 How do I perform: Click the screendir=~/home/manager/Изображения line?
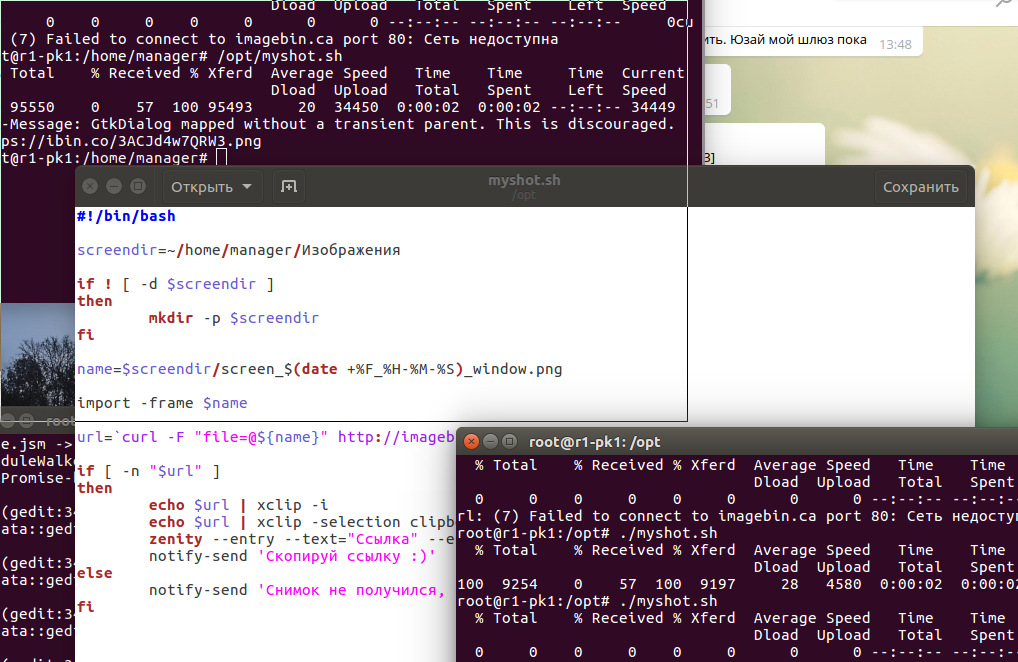(238, 250)
